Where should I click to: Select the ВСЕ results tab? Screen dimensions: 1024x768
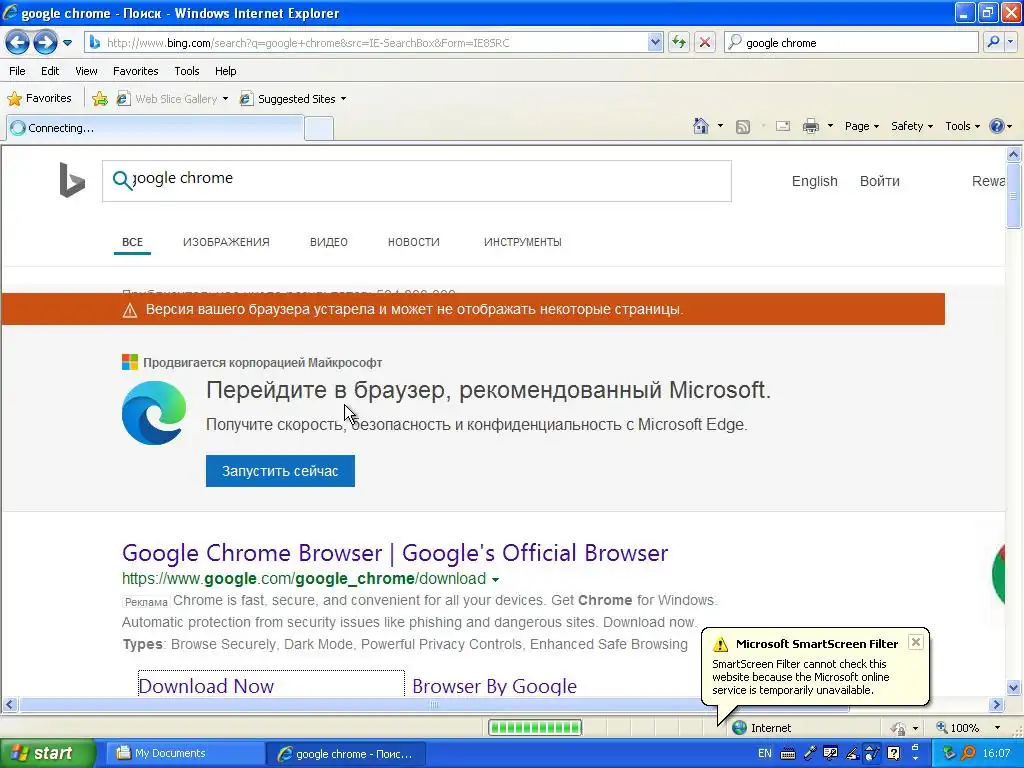pyautogui.click(x=132, y=242)
